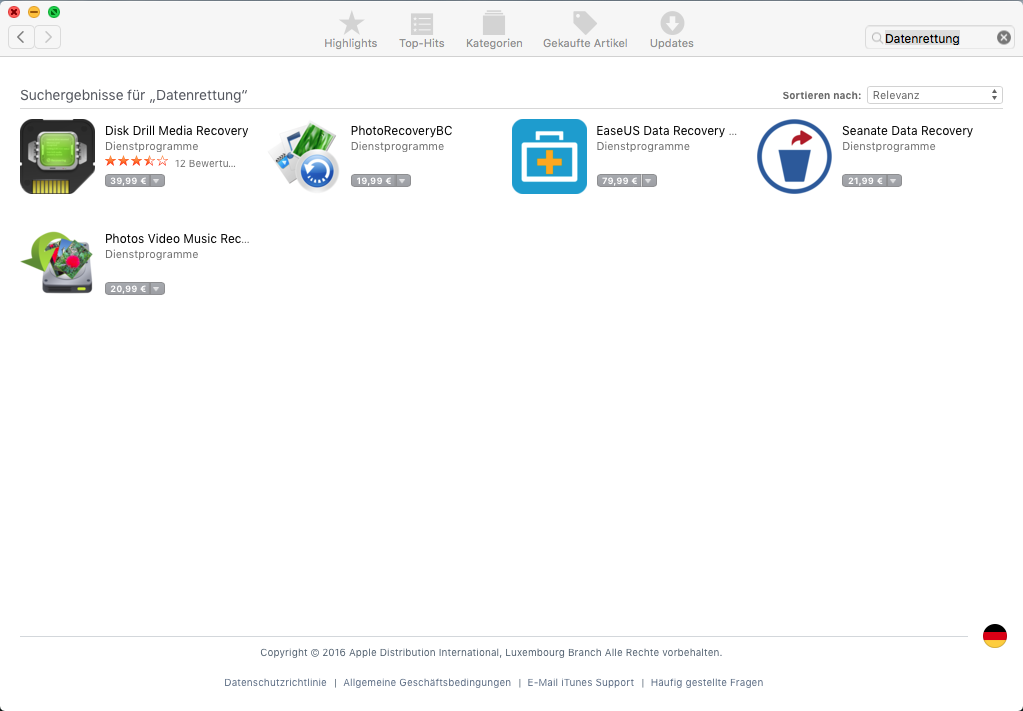
Task: Click the EaseUS Data Recovery title
Action: pos(666,130)
